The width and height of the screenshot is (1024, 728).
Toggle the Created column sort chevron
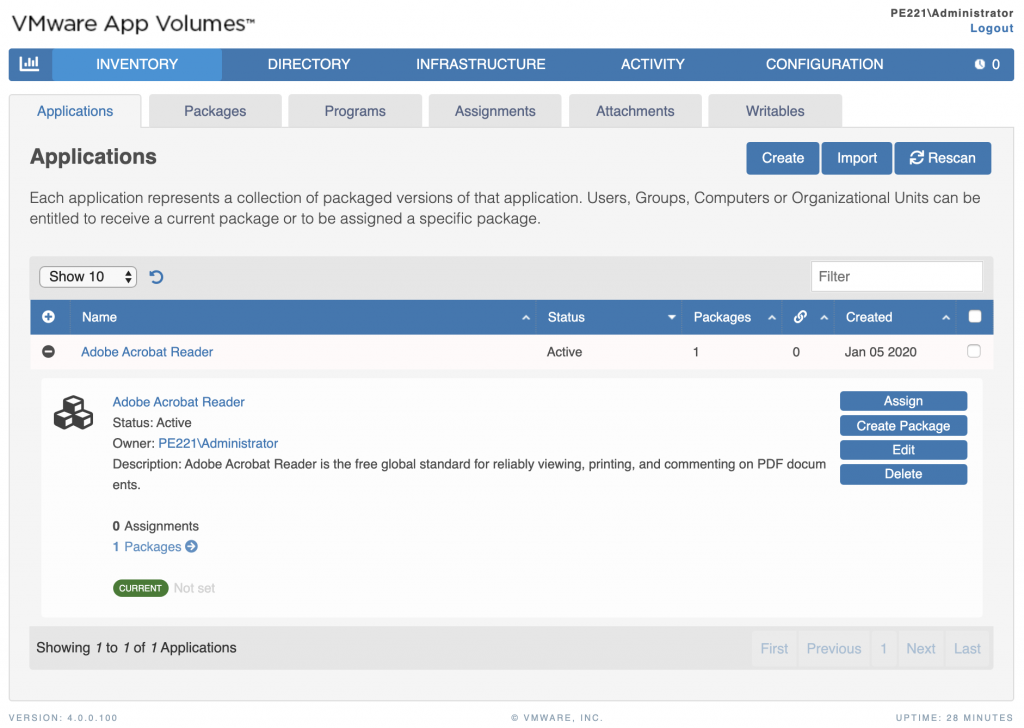click(x=946, y=317)
